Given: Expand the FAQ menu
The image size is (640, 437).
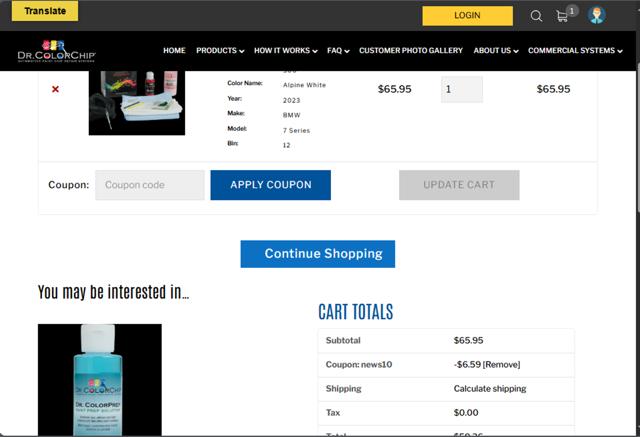Looking at the screenshot, I should pos(338,51).
